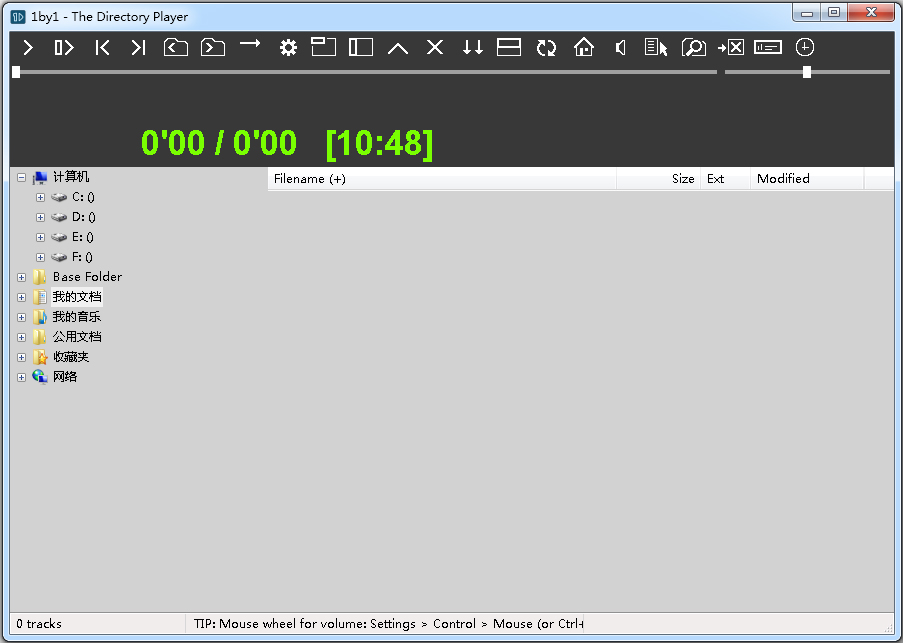Skip to the previous track

(102, 47)
